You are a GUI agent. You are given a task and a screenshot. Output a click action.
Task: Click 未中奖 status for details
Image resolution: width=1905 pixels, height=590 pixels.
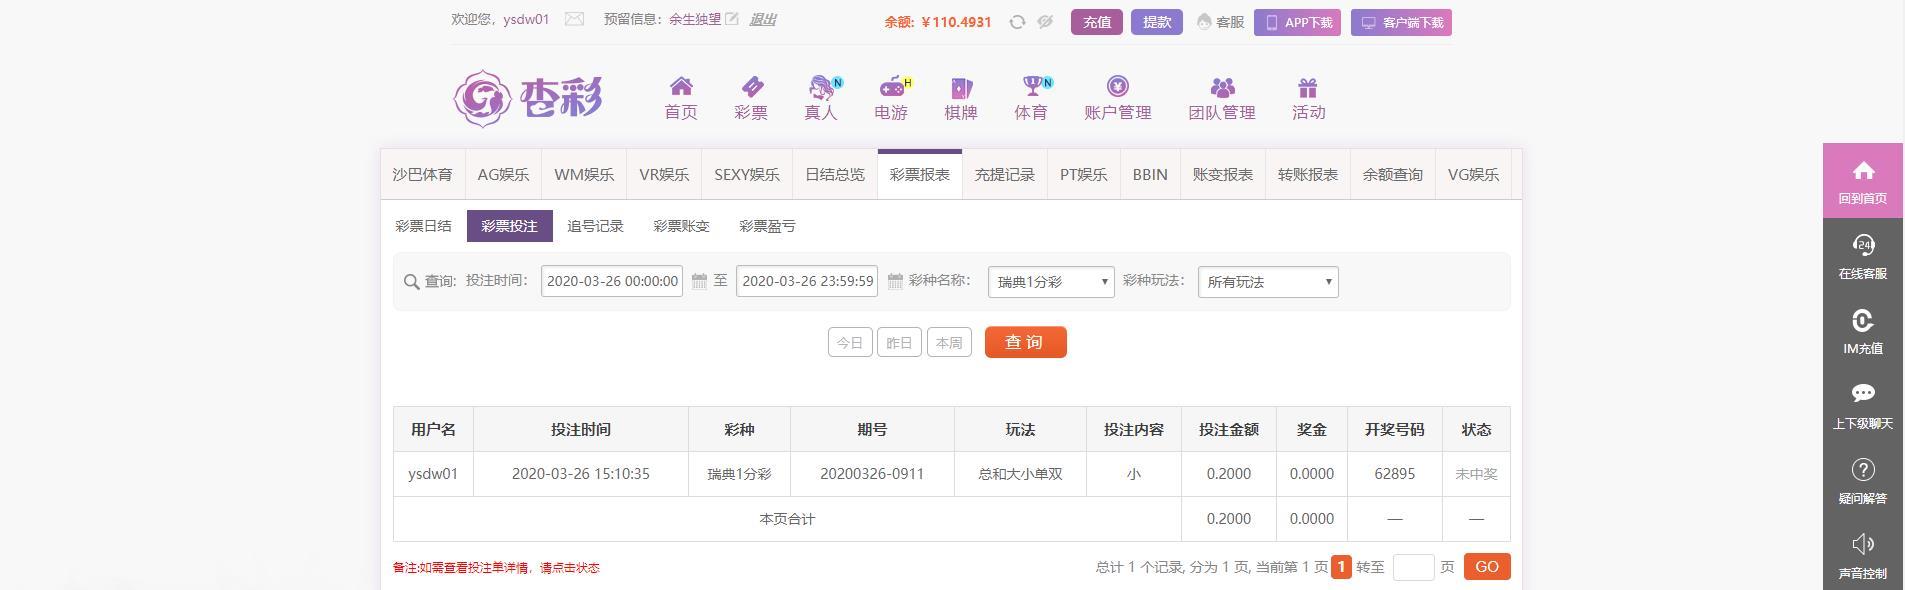[x=1476, y=474]
